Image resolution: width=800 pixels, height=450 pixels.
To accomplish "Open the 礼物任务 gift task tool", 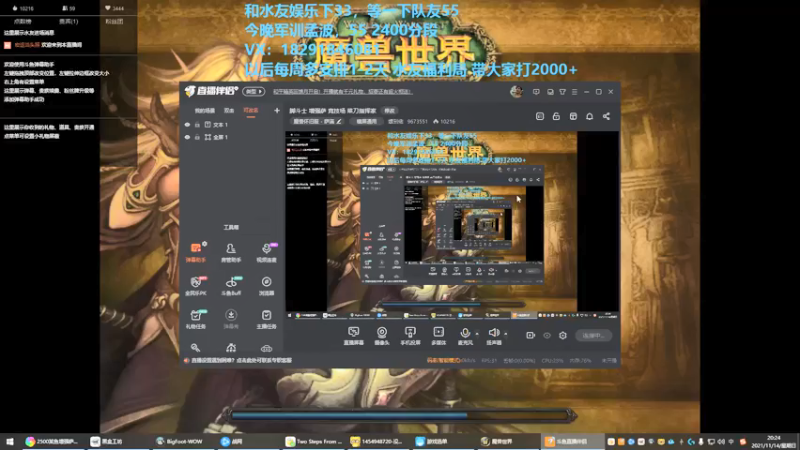I will point(195,319).
